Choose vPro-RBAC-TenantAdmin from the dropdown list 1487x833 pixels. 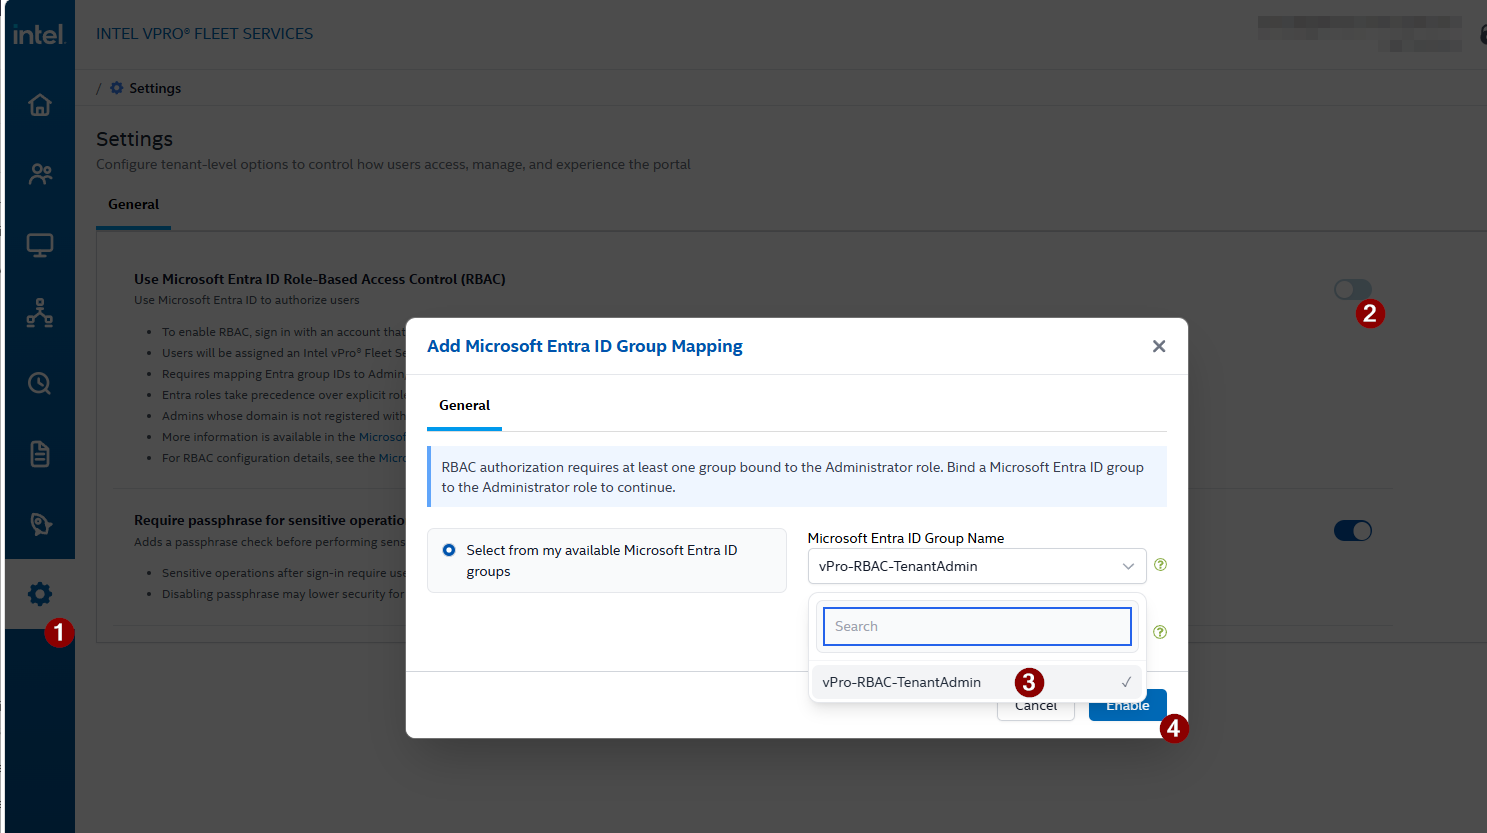click(x=977, y=682)
